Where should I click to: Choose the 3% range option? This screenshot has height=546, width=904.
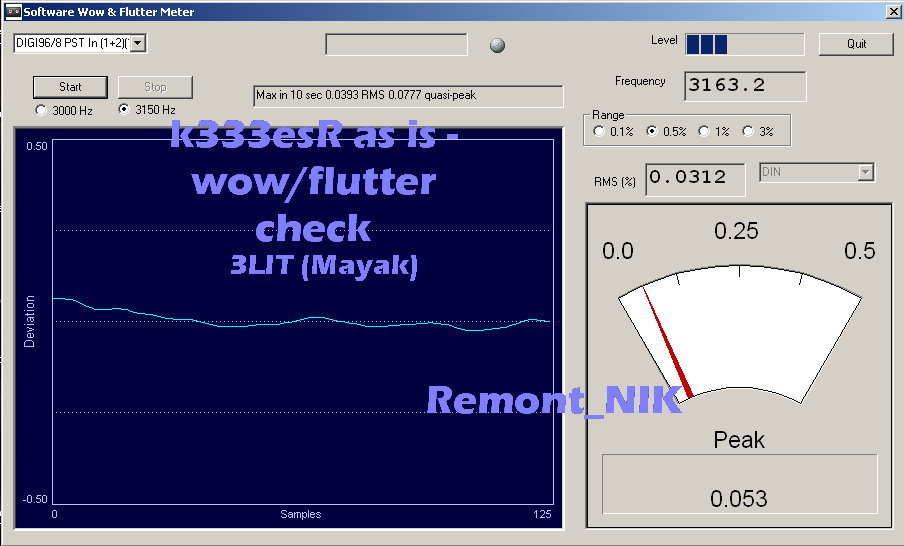(748, 131)
